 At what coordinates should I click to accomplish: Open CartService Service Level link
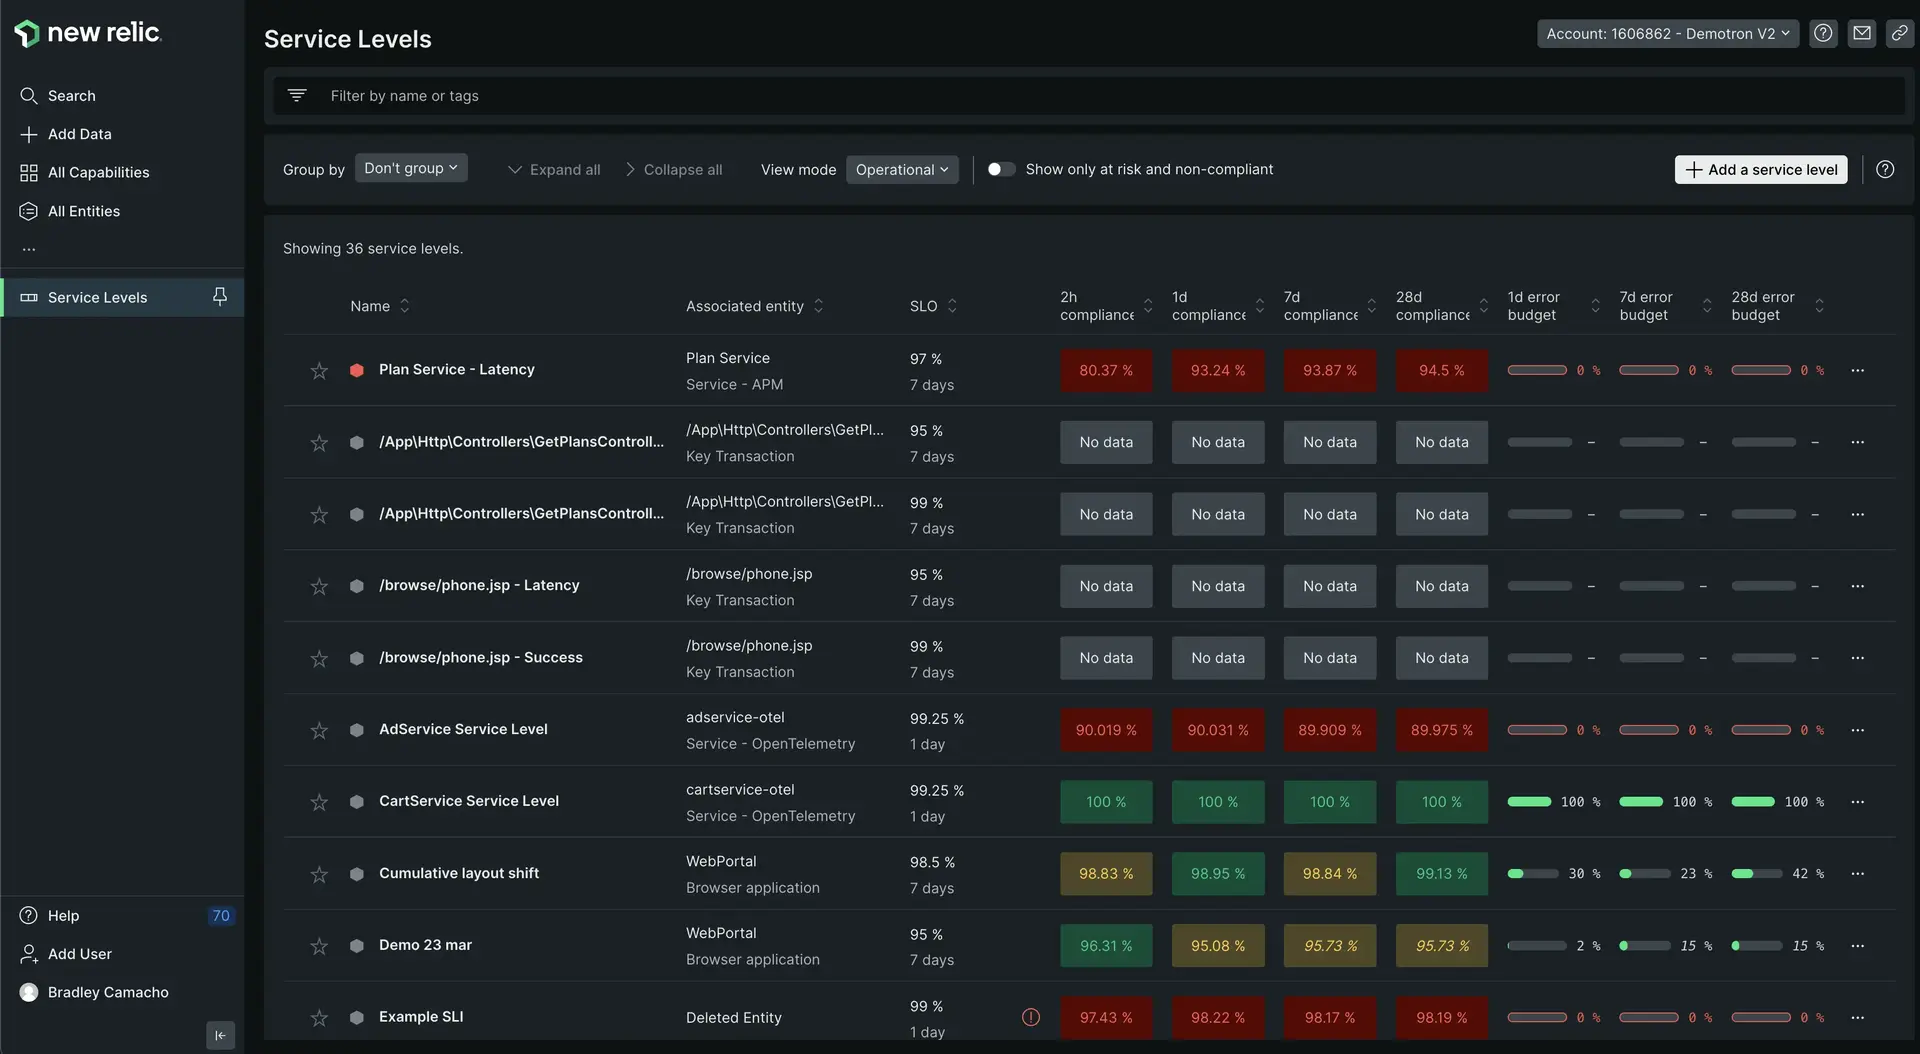click(468, 801)
